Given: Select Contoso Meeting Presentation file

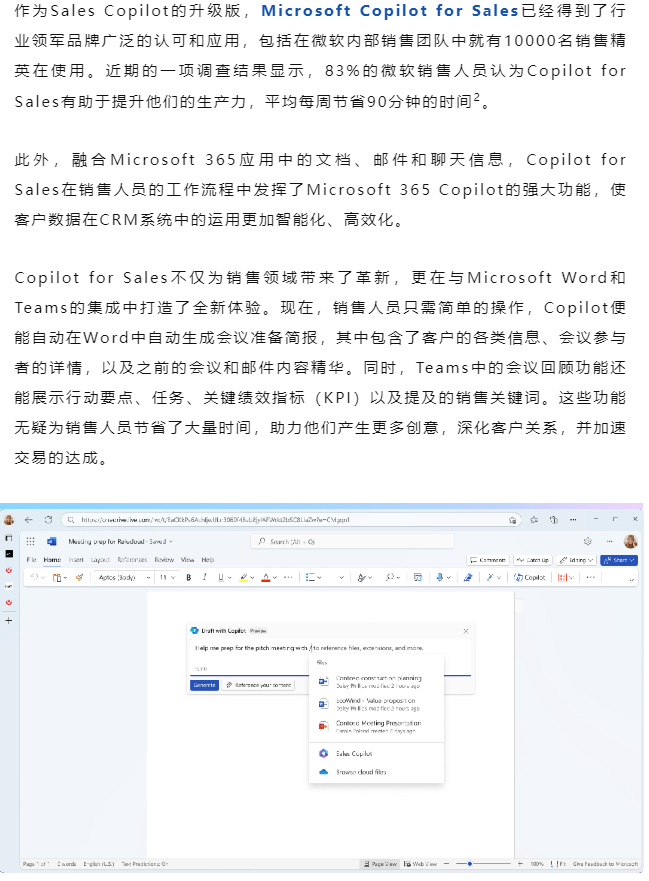Looking at the screenshot, I should click(376, 726).
